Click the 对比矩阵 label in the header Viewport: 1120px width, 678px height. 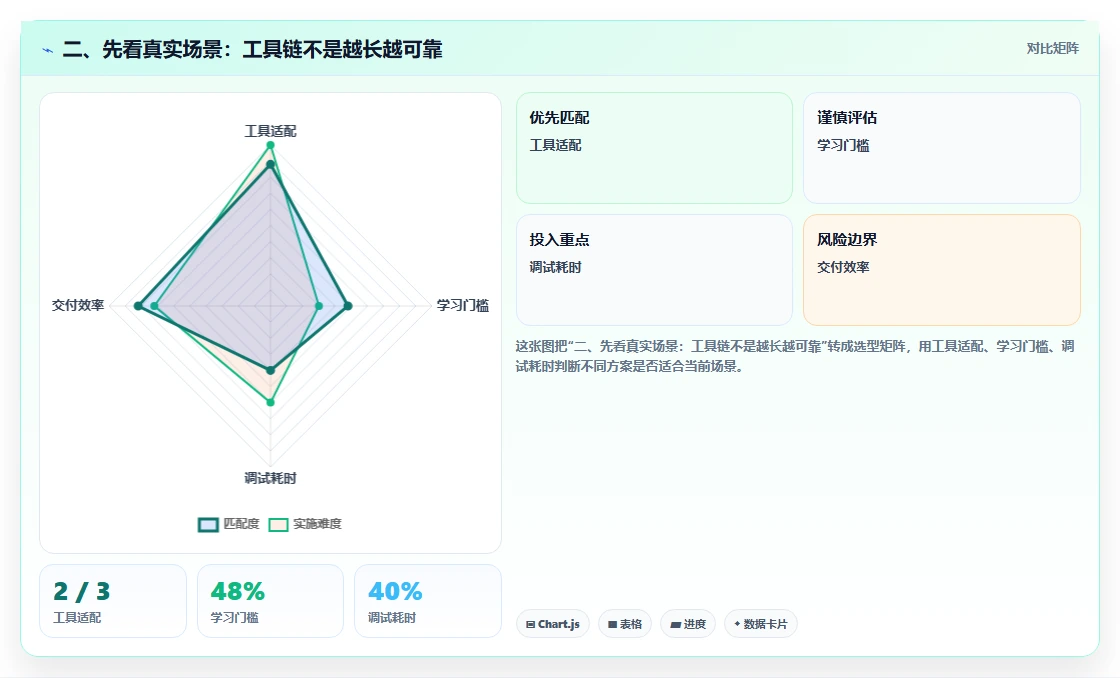[1052, 49]
